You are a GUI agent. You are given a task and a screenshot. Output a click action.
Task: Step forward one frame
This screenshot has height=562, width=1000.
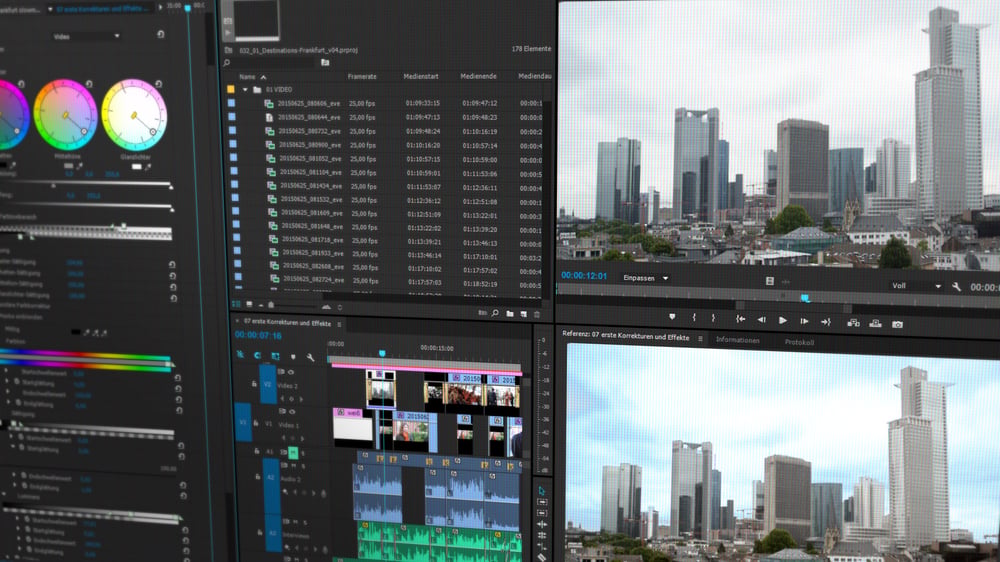pos(804,321)
